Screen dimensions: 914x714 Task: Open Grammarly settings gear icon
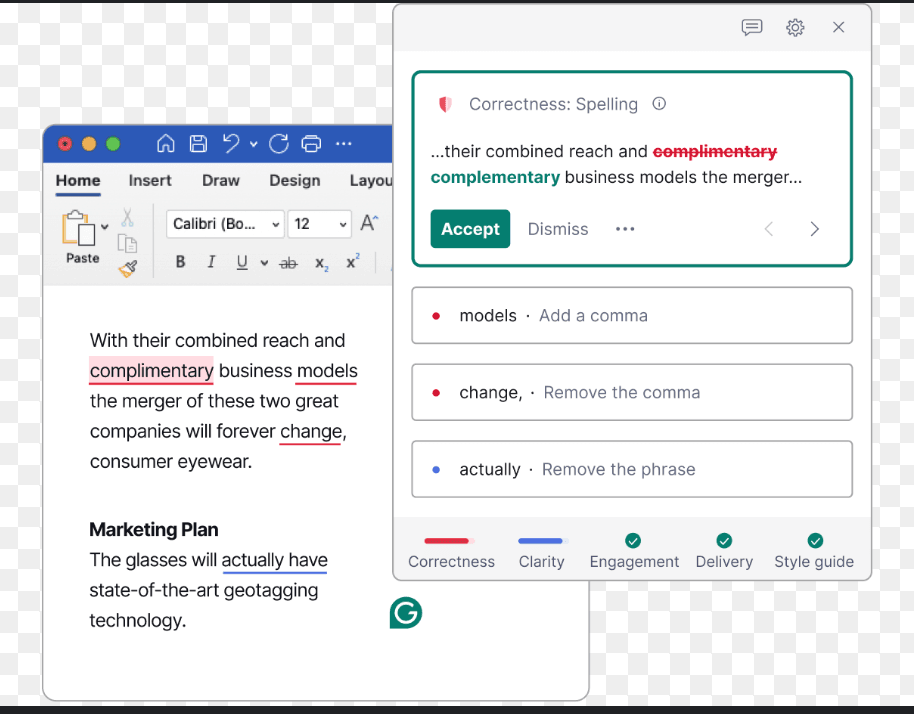[x=795, y=28]
